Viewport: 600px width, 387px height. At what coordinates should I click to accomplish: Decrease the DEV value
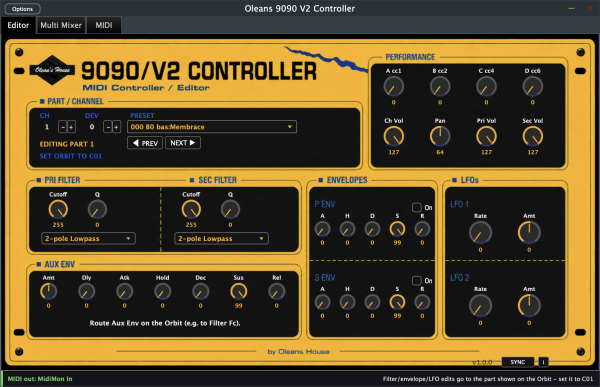click(108, 127)
